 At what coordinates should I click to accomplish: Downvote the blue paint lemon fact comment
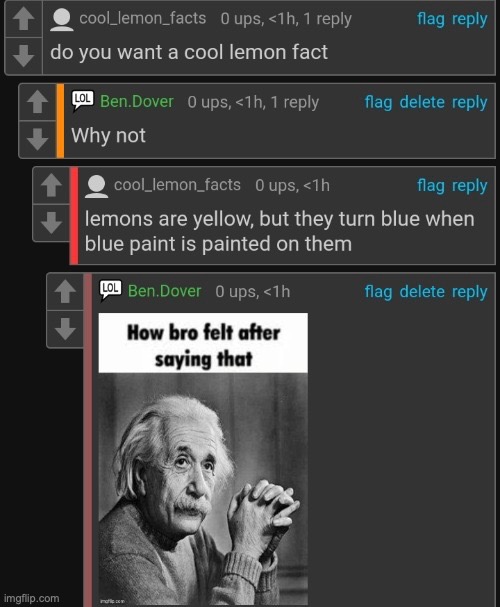pyautogui.click(x=51, y=222)
